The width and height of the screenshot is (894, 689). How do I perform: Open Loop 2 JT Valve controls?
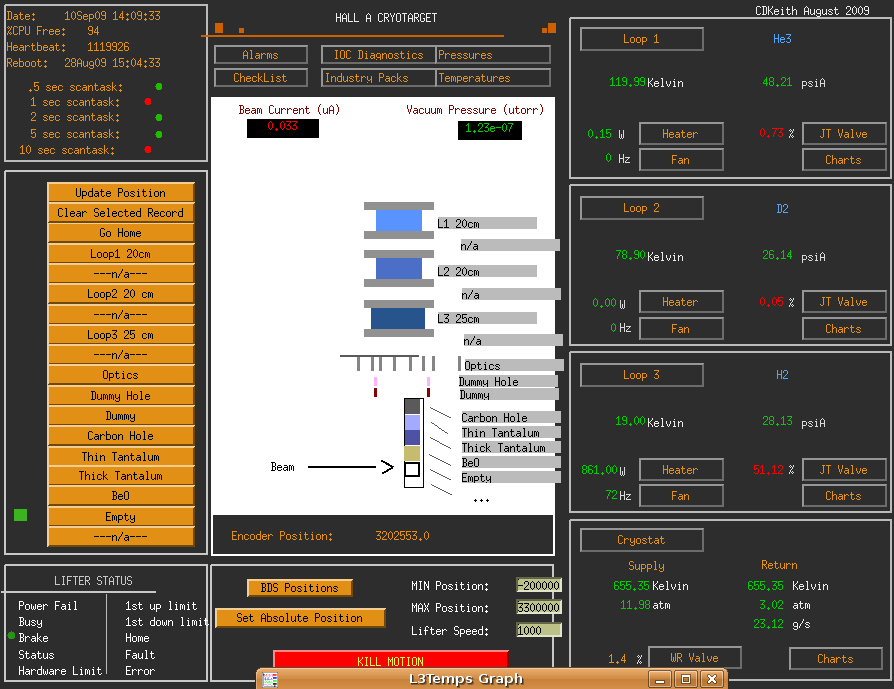[x=844, y=302]
